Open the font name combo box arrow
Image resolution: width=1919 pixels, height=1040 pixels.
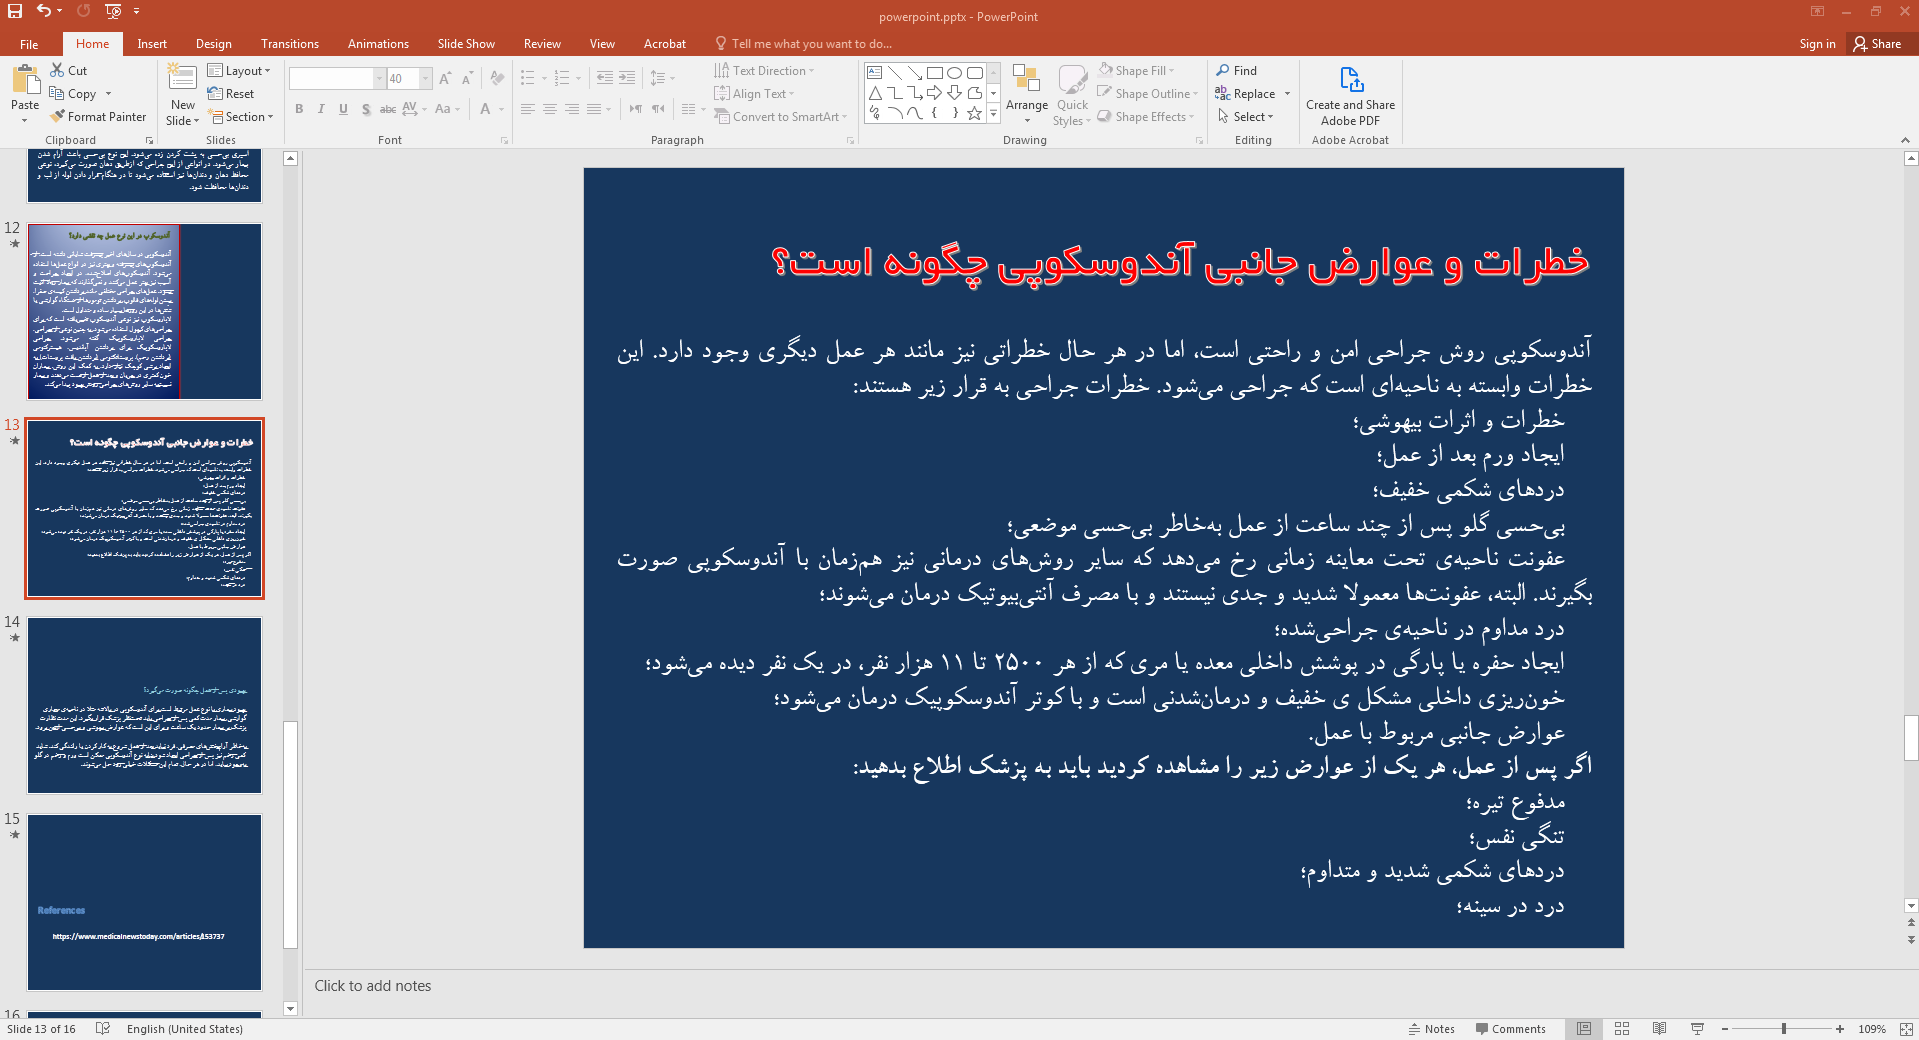[379, 78]
